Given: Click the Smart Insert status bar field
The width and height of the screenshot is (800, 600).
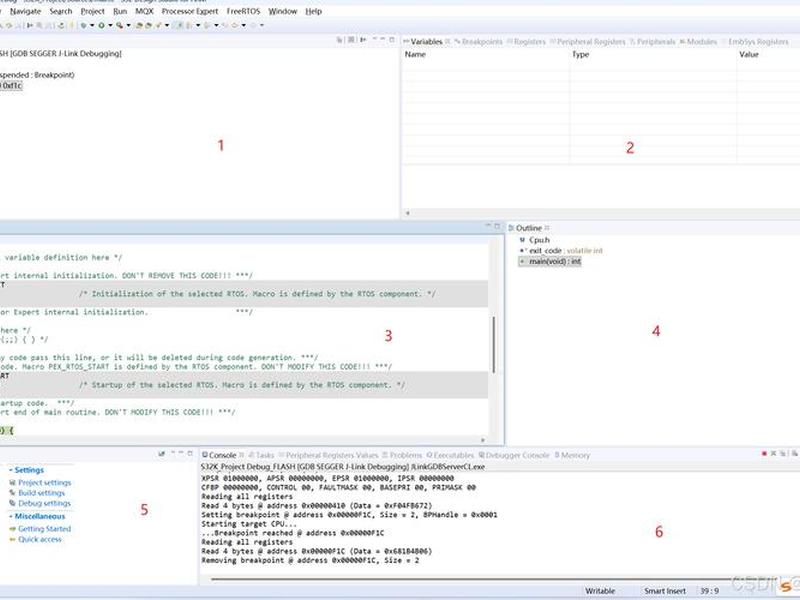Looking at the screenshot, I should (665, 590).
